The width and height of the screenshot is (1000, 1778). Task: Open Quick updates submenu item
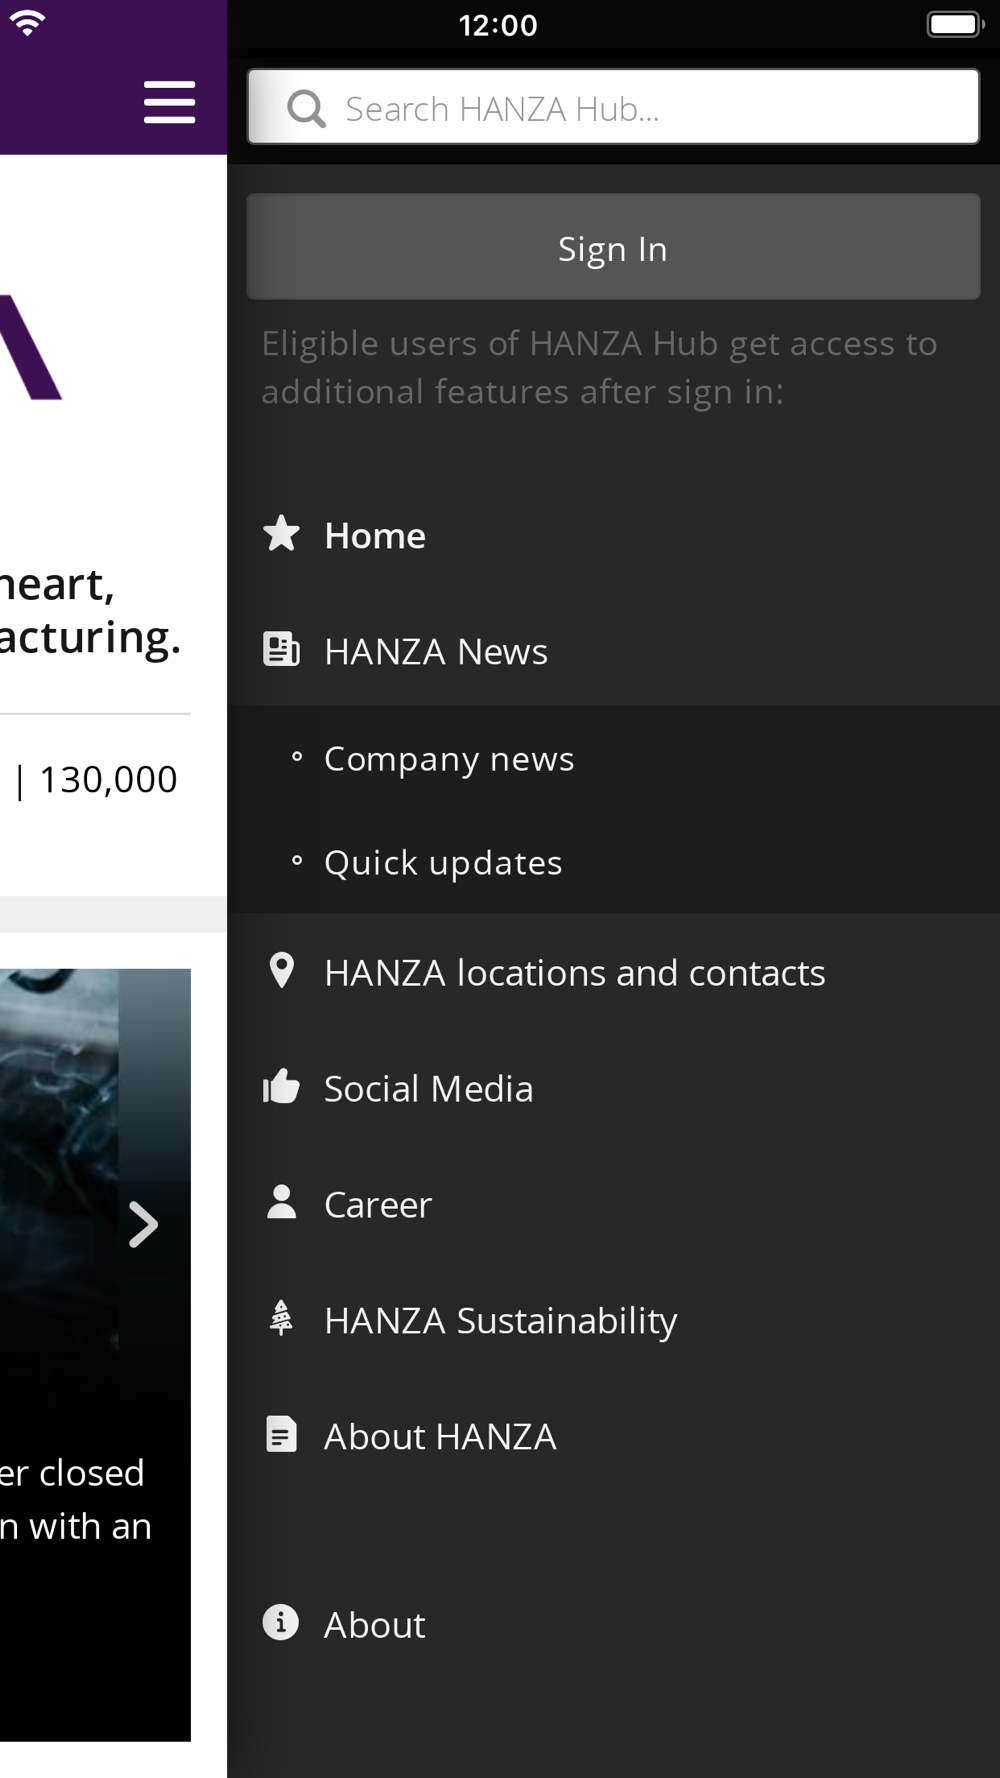(443, 863)
